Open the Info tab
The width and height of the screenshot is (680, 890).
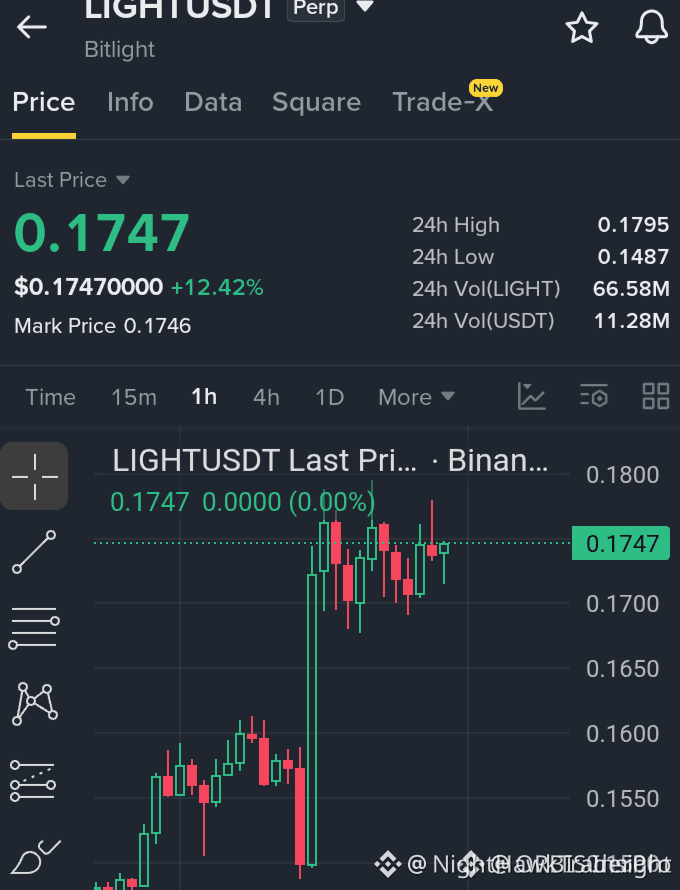point(130,102)
